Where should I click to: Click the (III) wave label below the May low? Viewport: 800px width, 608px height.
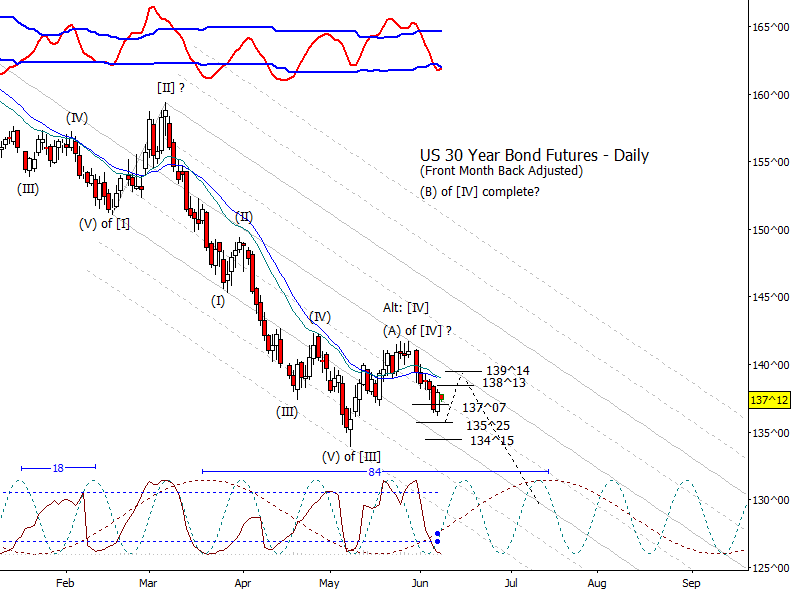(287, 412)
